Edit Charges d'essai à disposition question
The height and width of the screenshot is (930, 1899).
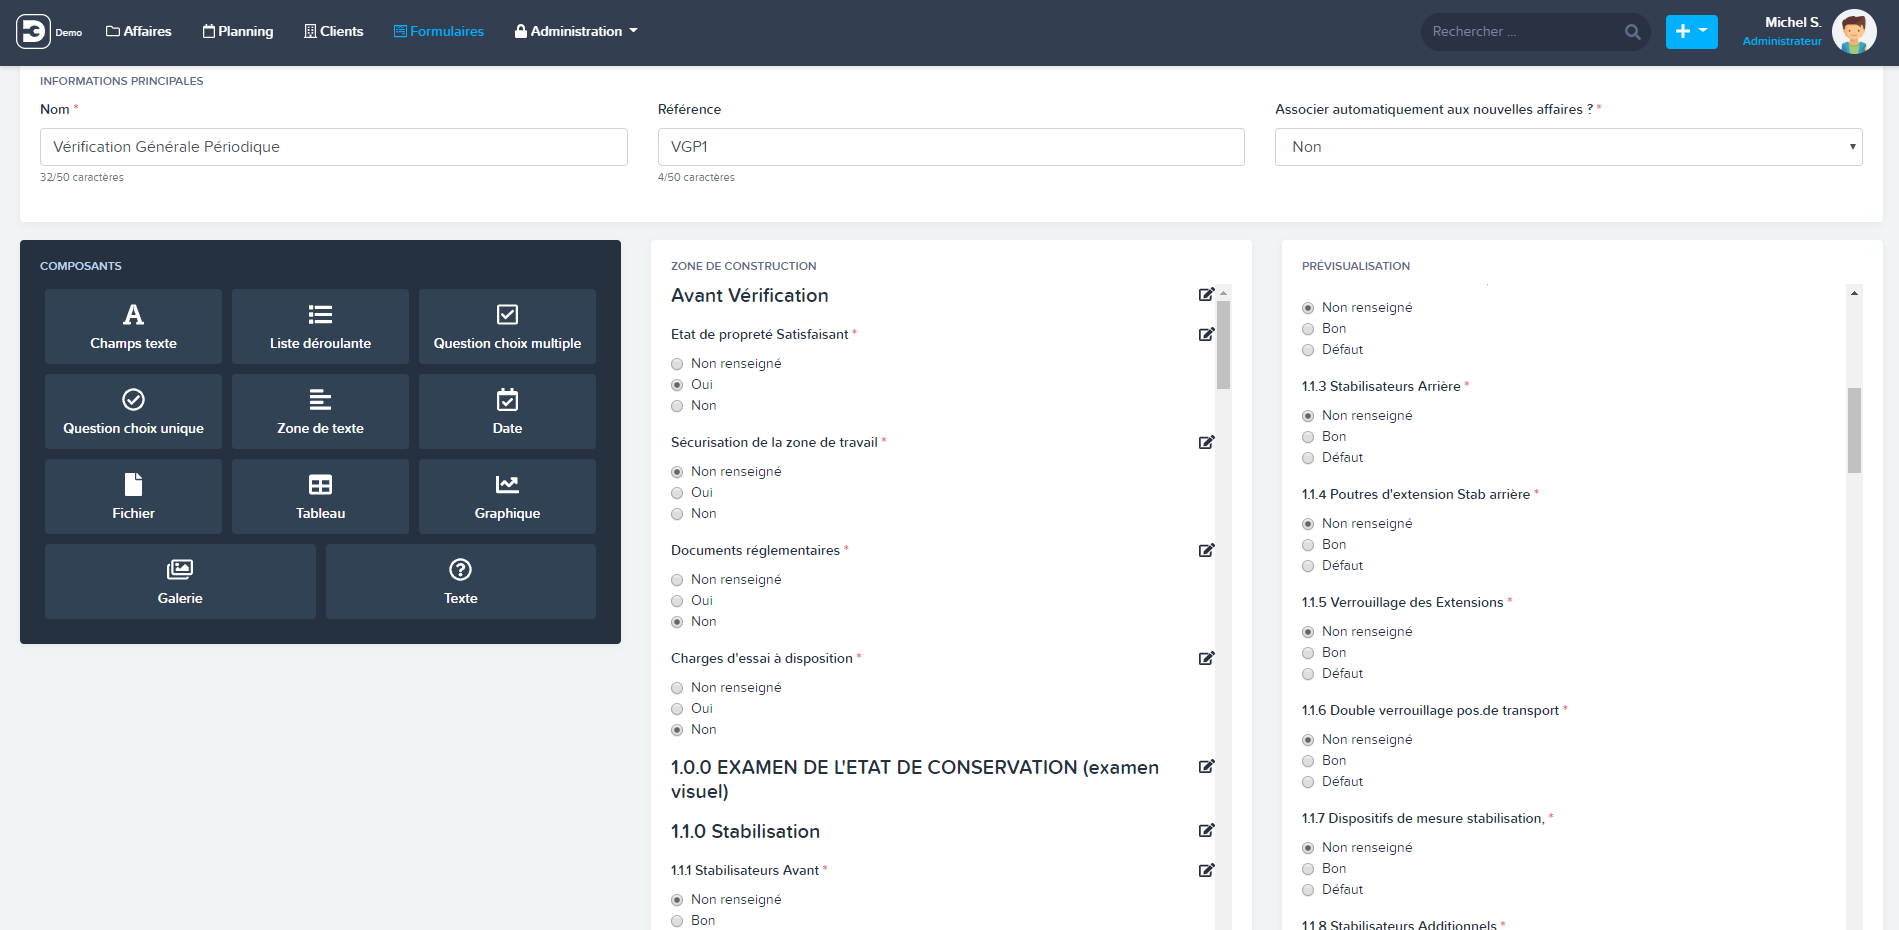[x=1206, y=658]
